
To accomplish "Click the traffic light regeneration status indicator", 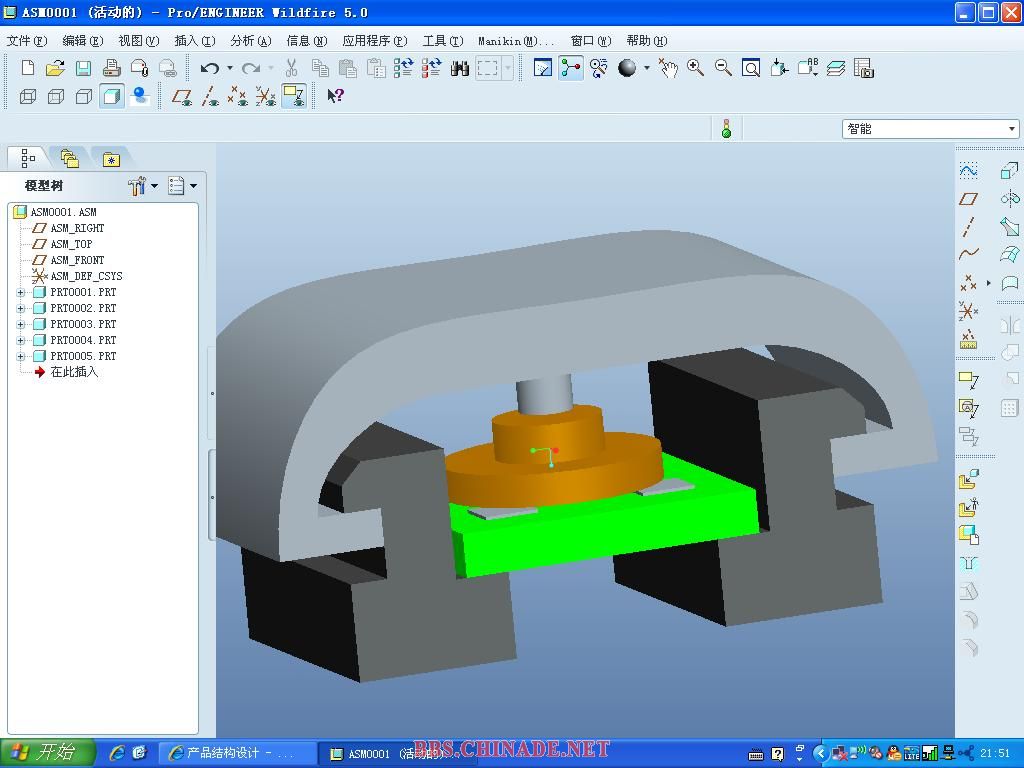I will pos(726,129).
